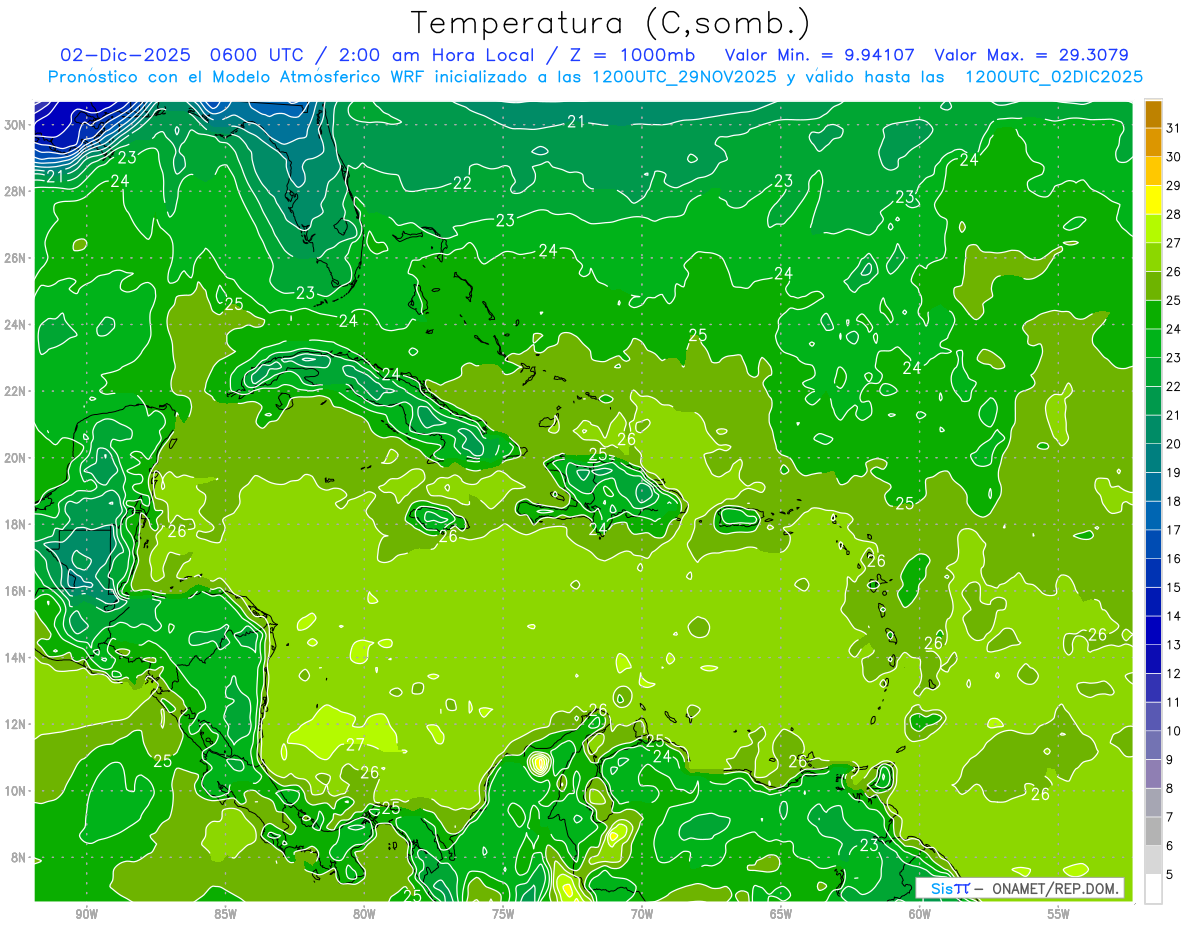Click the "8N" latitude axis label

[20, 857]
